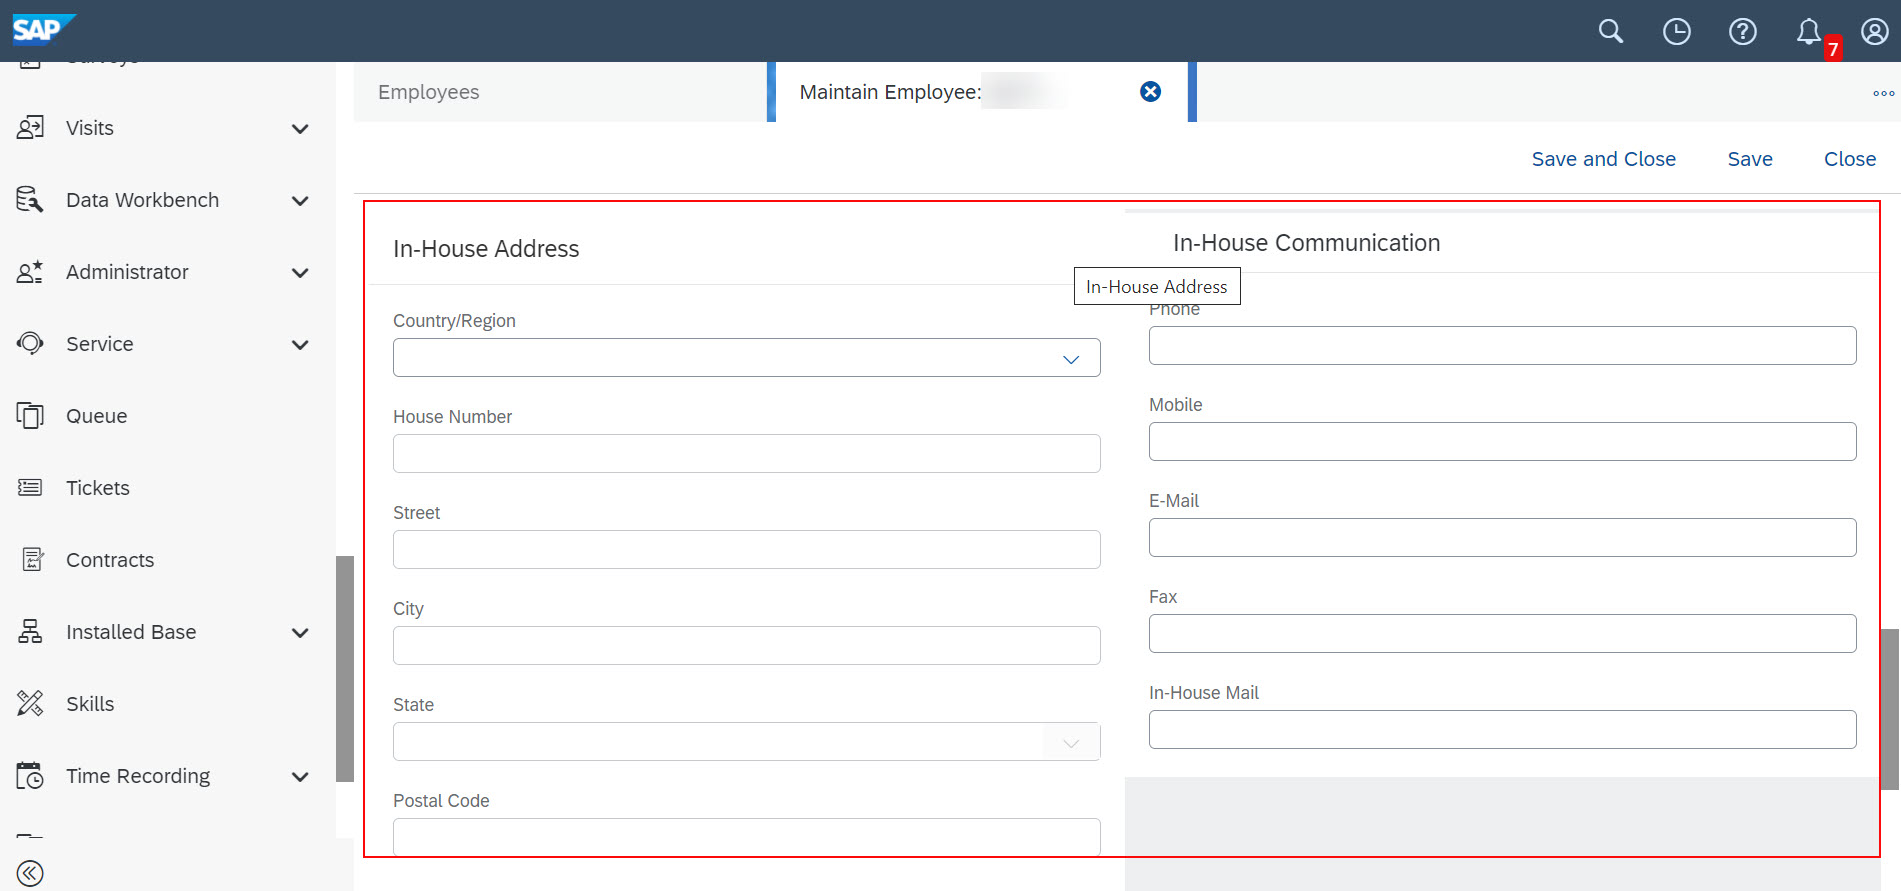Open Tickets in the sidebar
This screenshot has width=1901, height=891.
tap(98, 488)
